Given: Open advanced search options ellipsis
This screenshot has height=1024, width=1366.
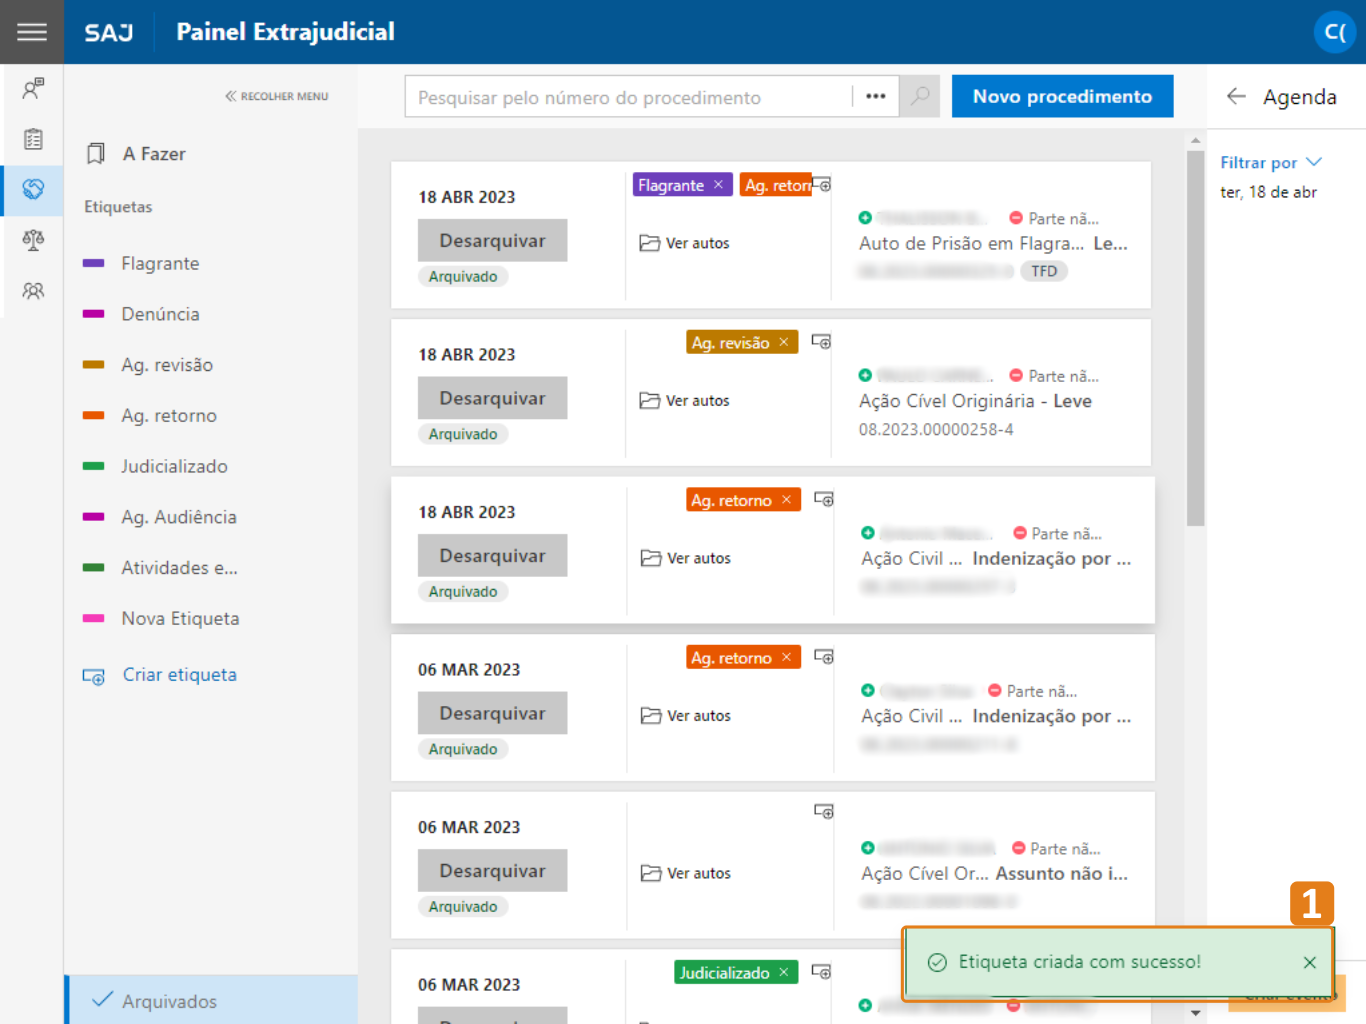Looking at the screenshot, I should click(x=876, y=97).
